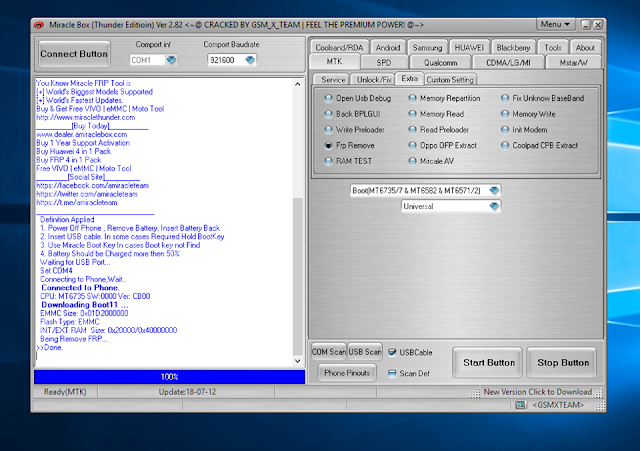Screen dimensions: 640x451
Task: Click 'CPU: MT6735 SW:0000 Ver: CB00' log line
Action: coord(95,296)
